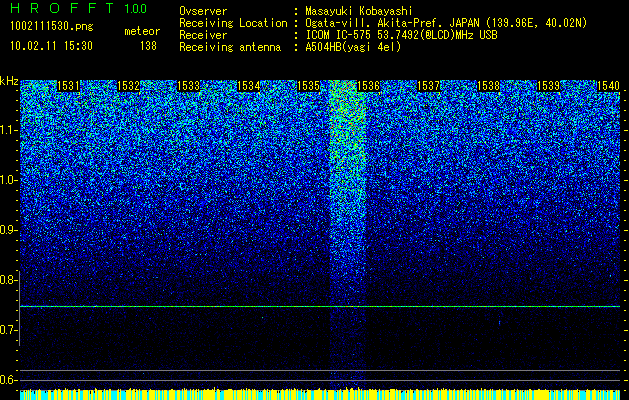The image size is (629, 400).
Task: Click the 1540 time marker
Action: pyautogui.click(x=608, y=86)
